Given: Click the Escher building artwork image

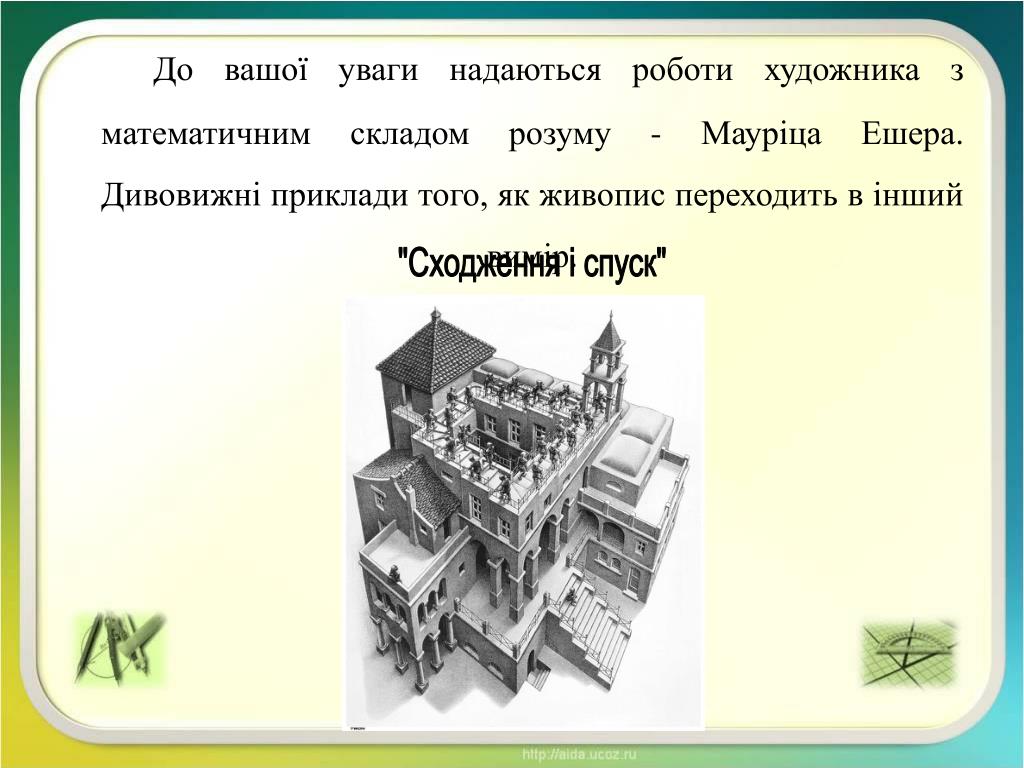Looking at the screenshot, I should click(x=525, y=513).
